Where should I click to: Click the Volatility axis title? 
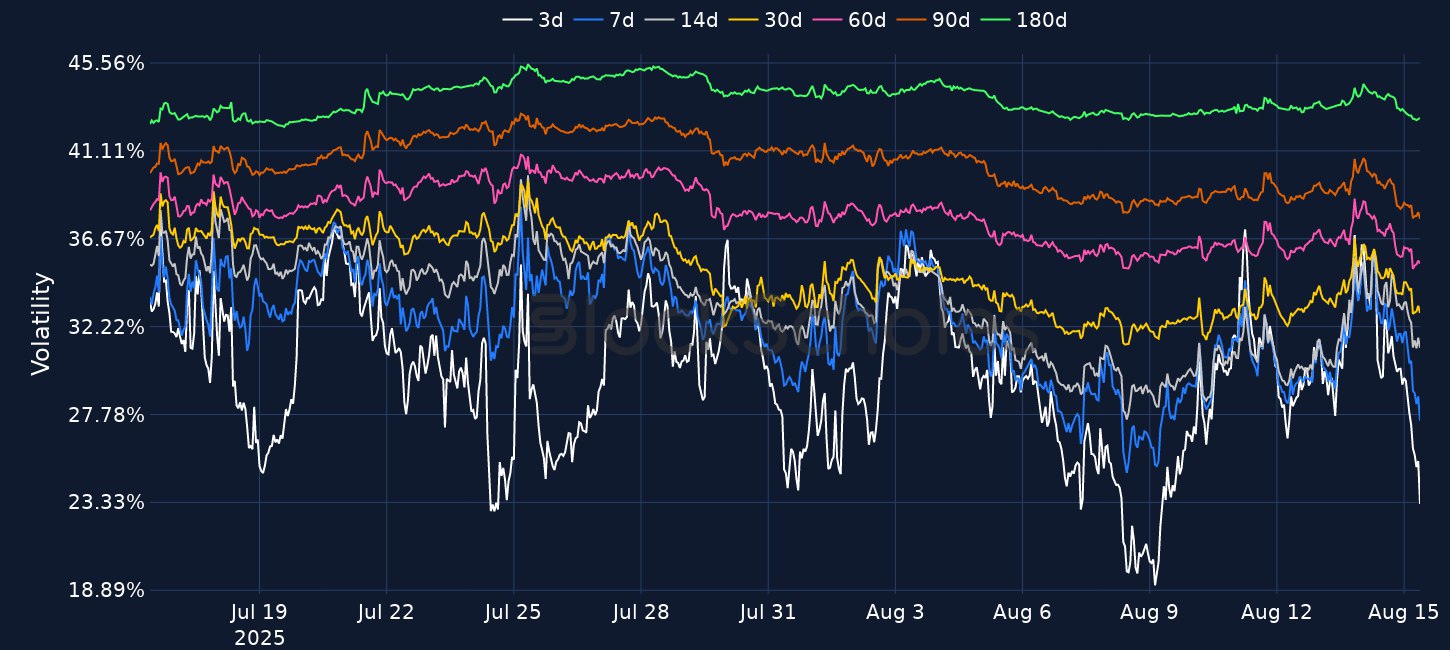click(40, 324)
